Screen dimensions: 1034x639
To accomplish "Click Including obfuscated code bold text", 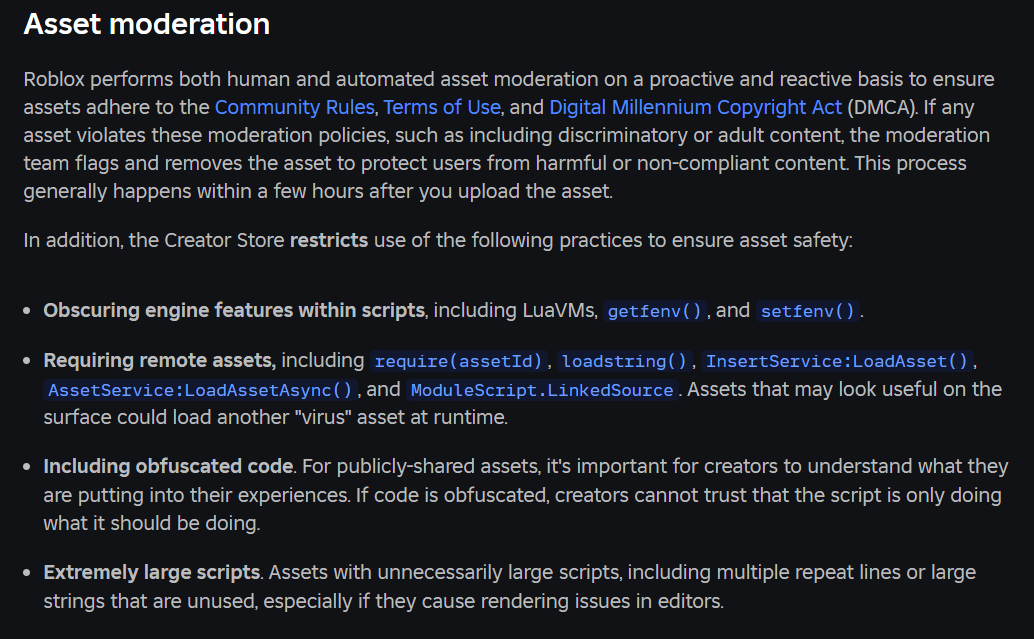I will [x=168, y=466].
